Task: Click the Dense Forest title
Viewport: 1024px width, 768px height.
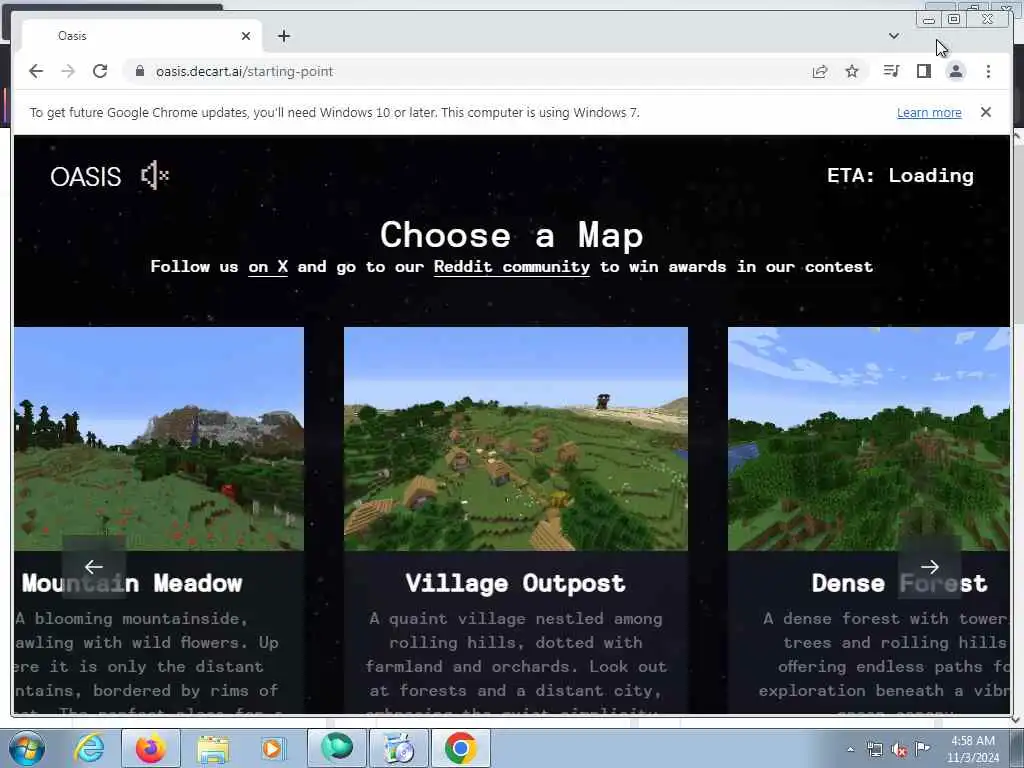Action: point(899,583)
